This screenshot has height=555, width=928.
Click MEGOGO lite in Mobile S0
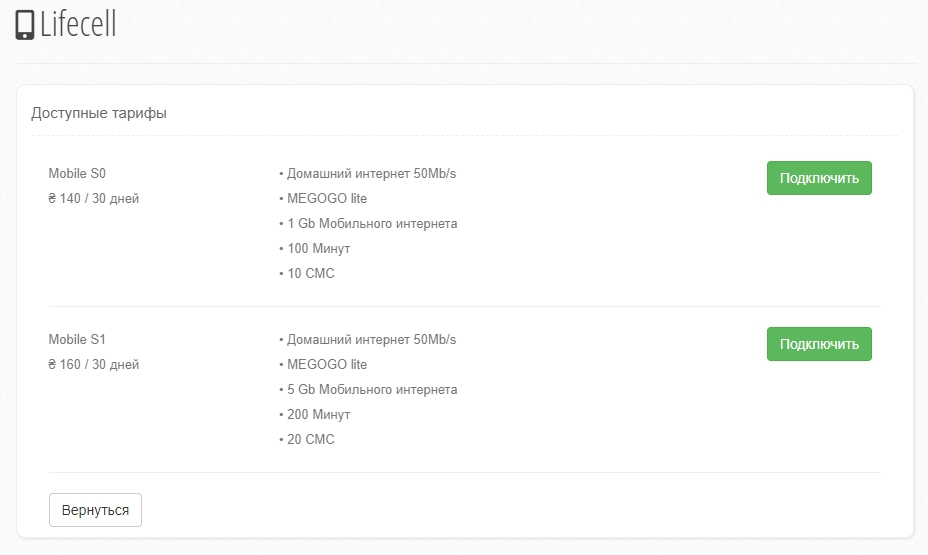325,198
